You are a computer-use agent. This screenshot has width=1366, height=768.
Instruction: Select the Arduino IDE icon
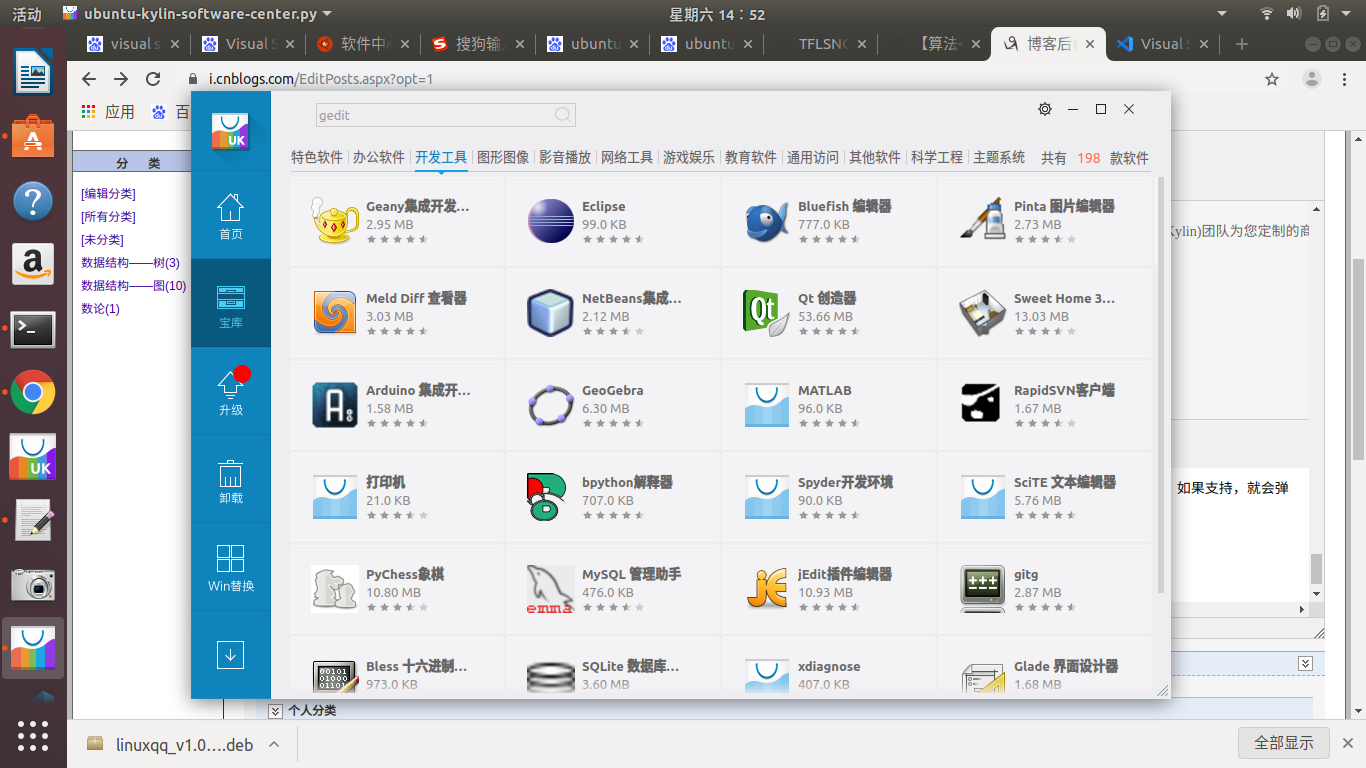(x=334, y=404)
